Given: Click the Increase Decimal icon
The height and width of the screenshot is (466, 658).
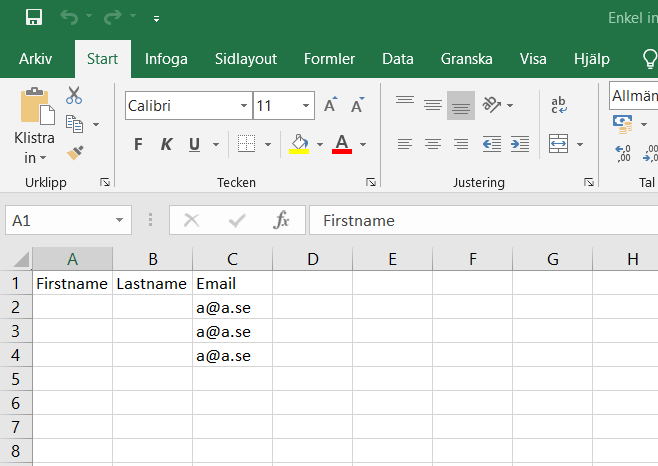Looking at the screenshot, I should point(623,154).
